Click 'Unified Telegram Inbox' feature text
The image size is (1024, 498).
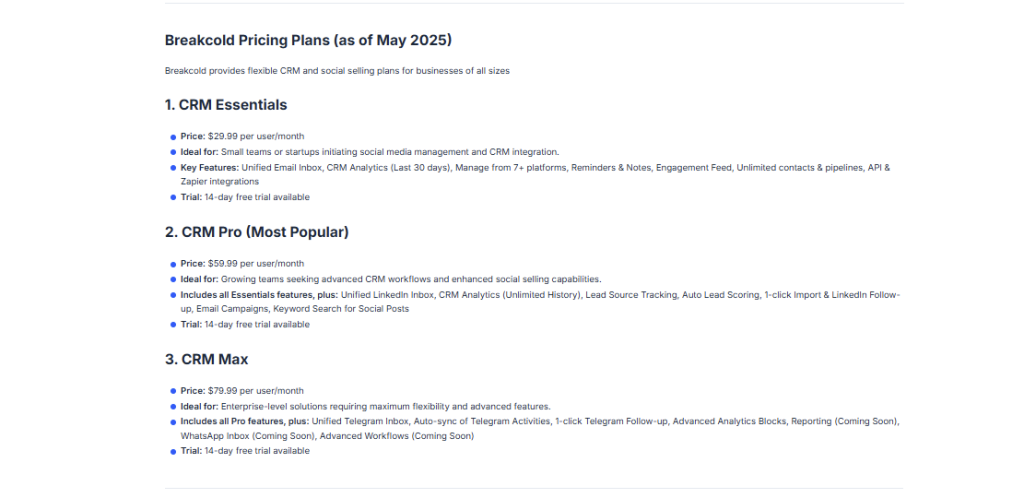(360, 422)
